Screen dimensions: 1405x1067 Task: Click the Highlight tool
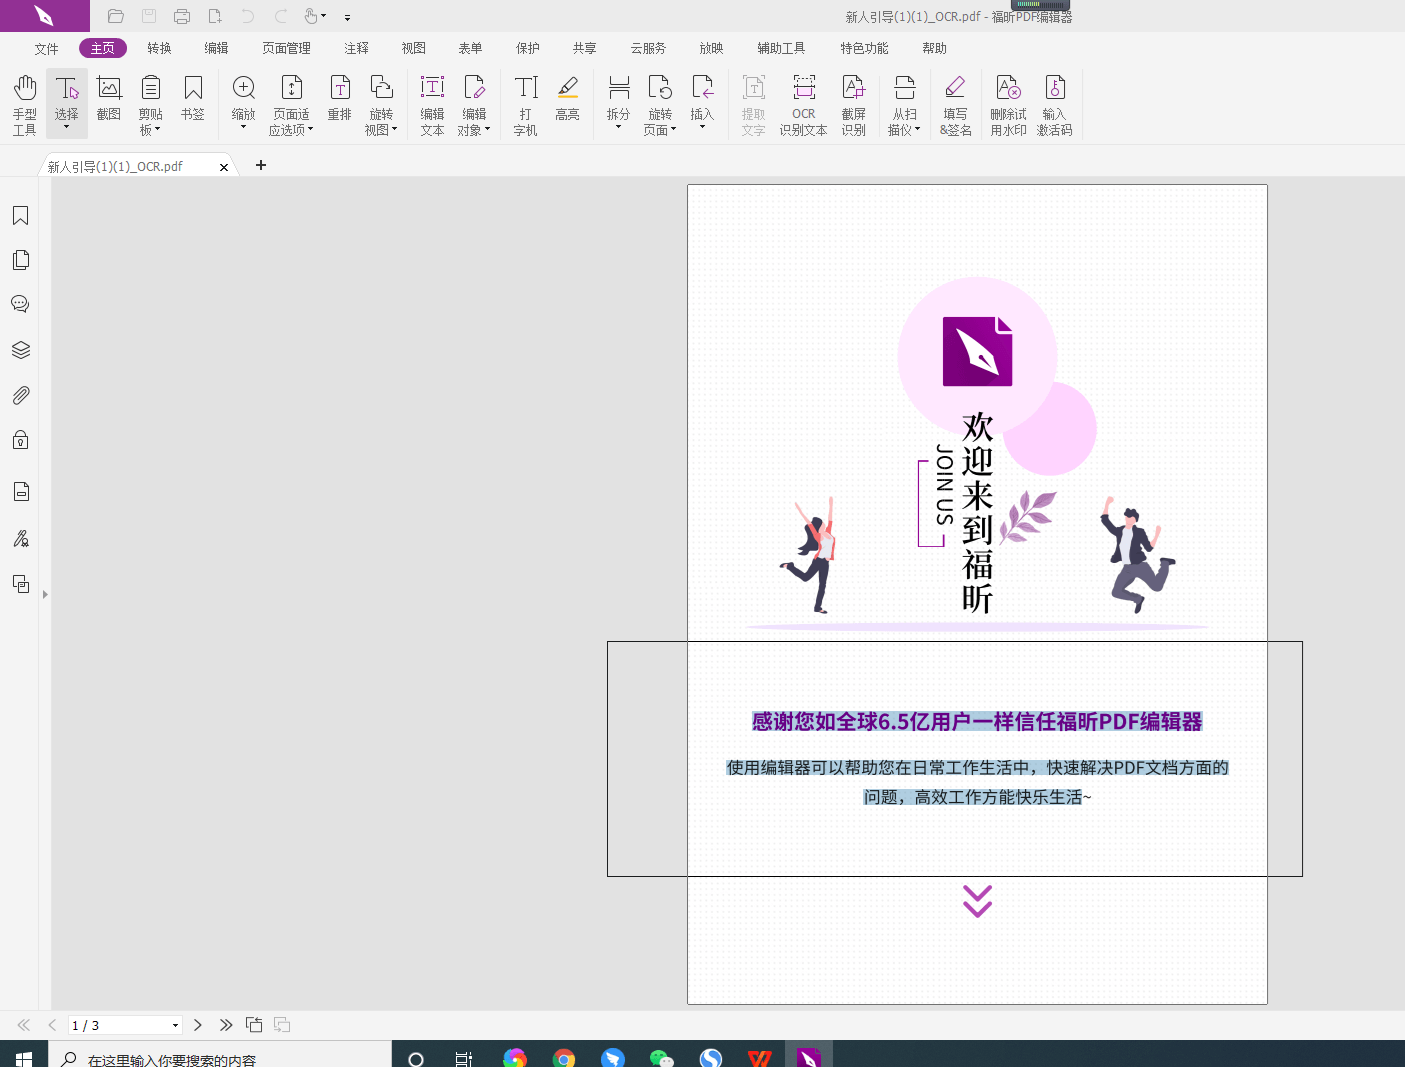click(567, 99)
